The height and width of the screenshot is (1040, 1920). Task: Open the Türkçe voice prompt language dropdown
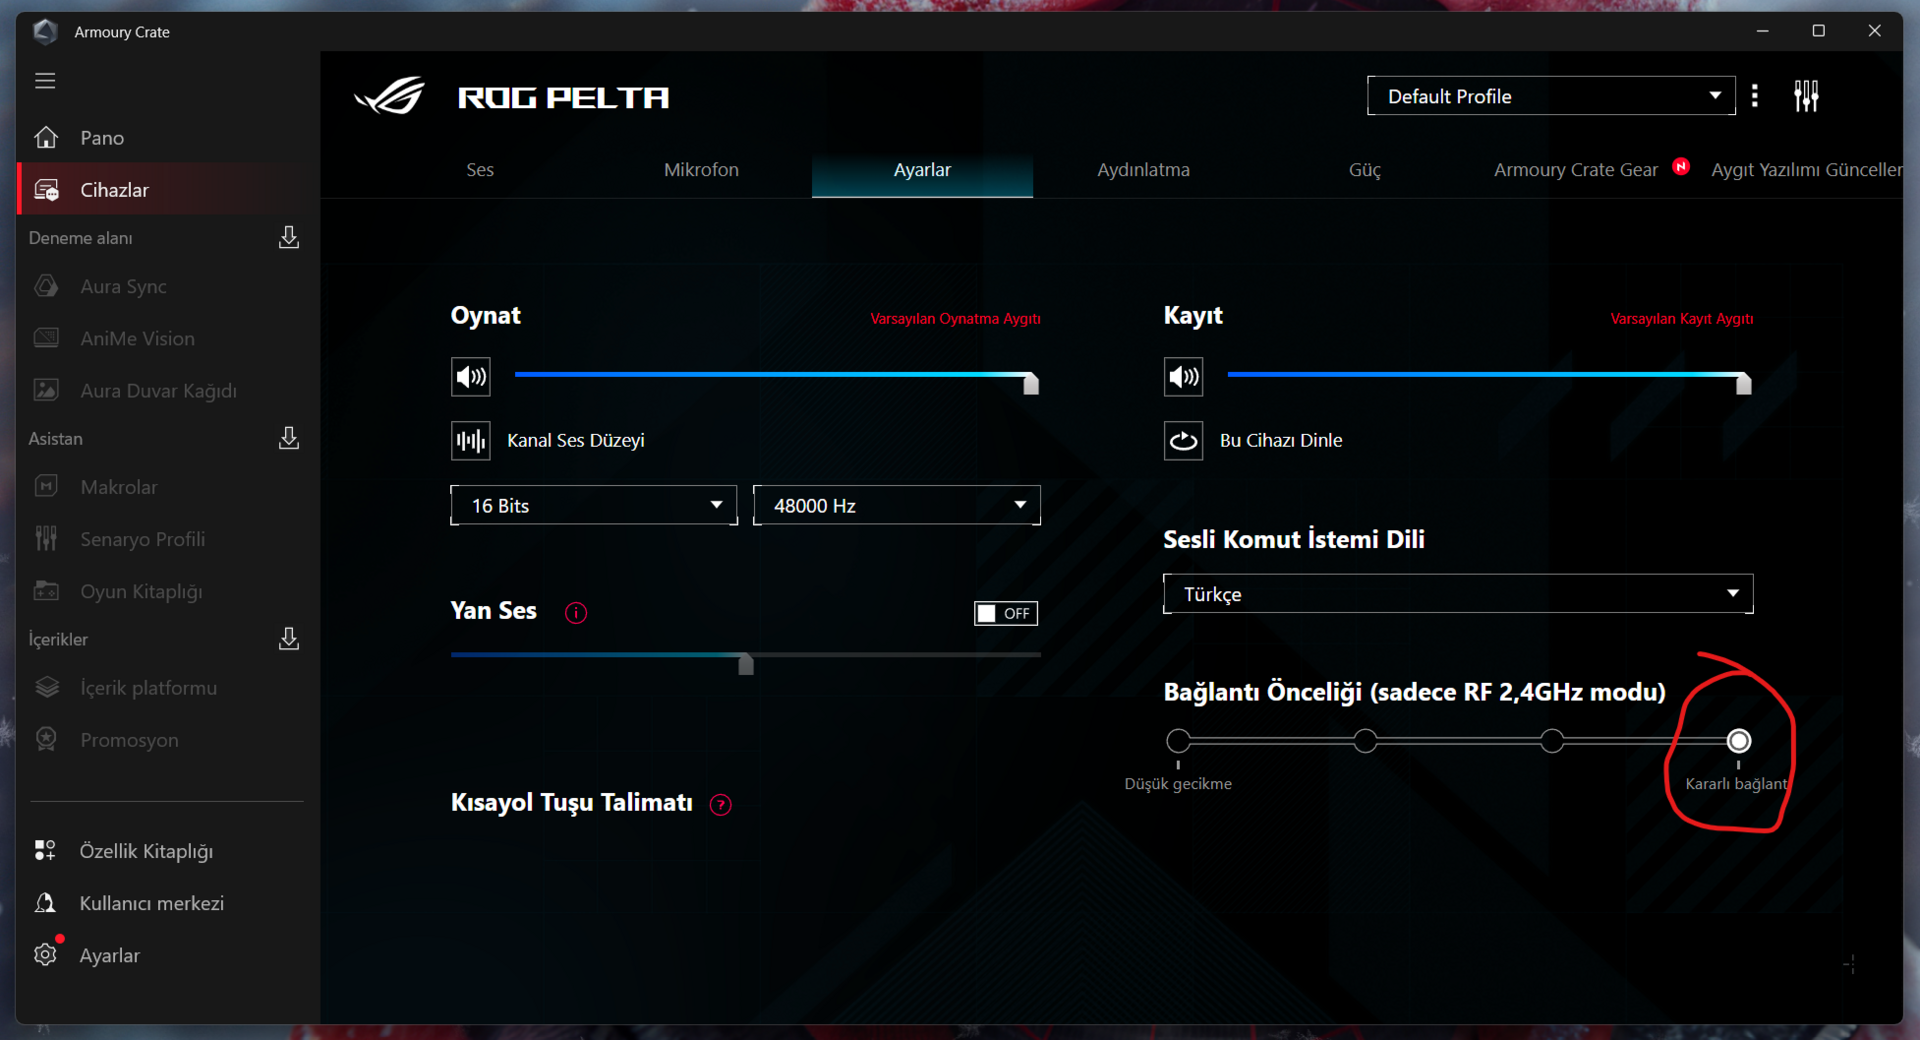pos(1458,594)
